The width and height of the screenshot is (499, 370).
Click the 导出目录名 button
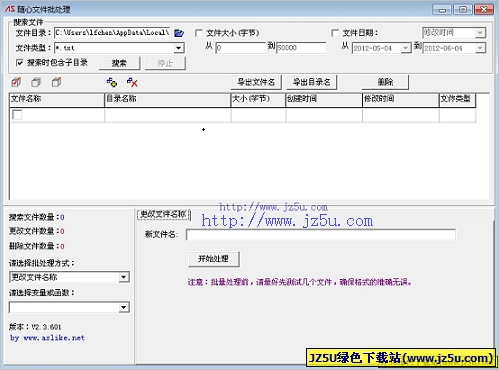[x=311, y=82]
